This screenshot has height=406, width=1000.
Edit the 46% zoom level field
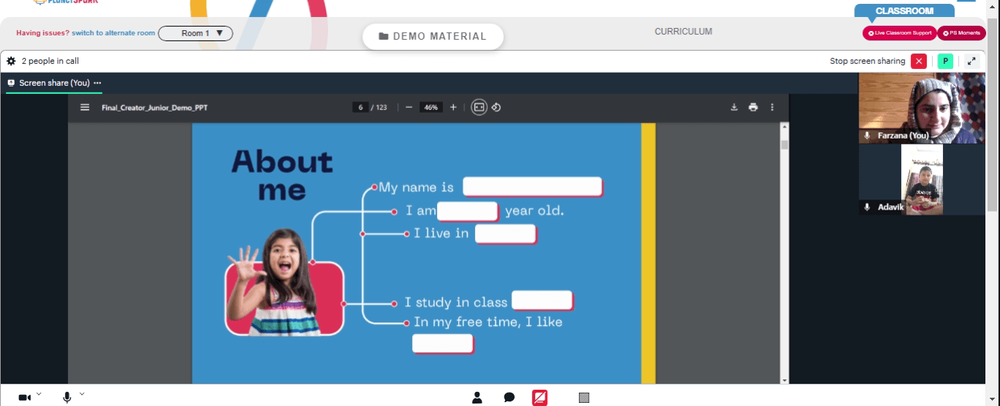pos(431,107)
